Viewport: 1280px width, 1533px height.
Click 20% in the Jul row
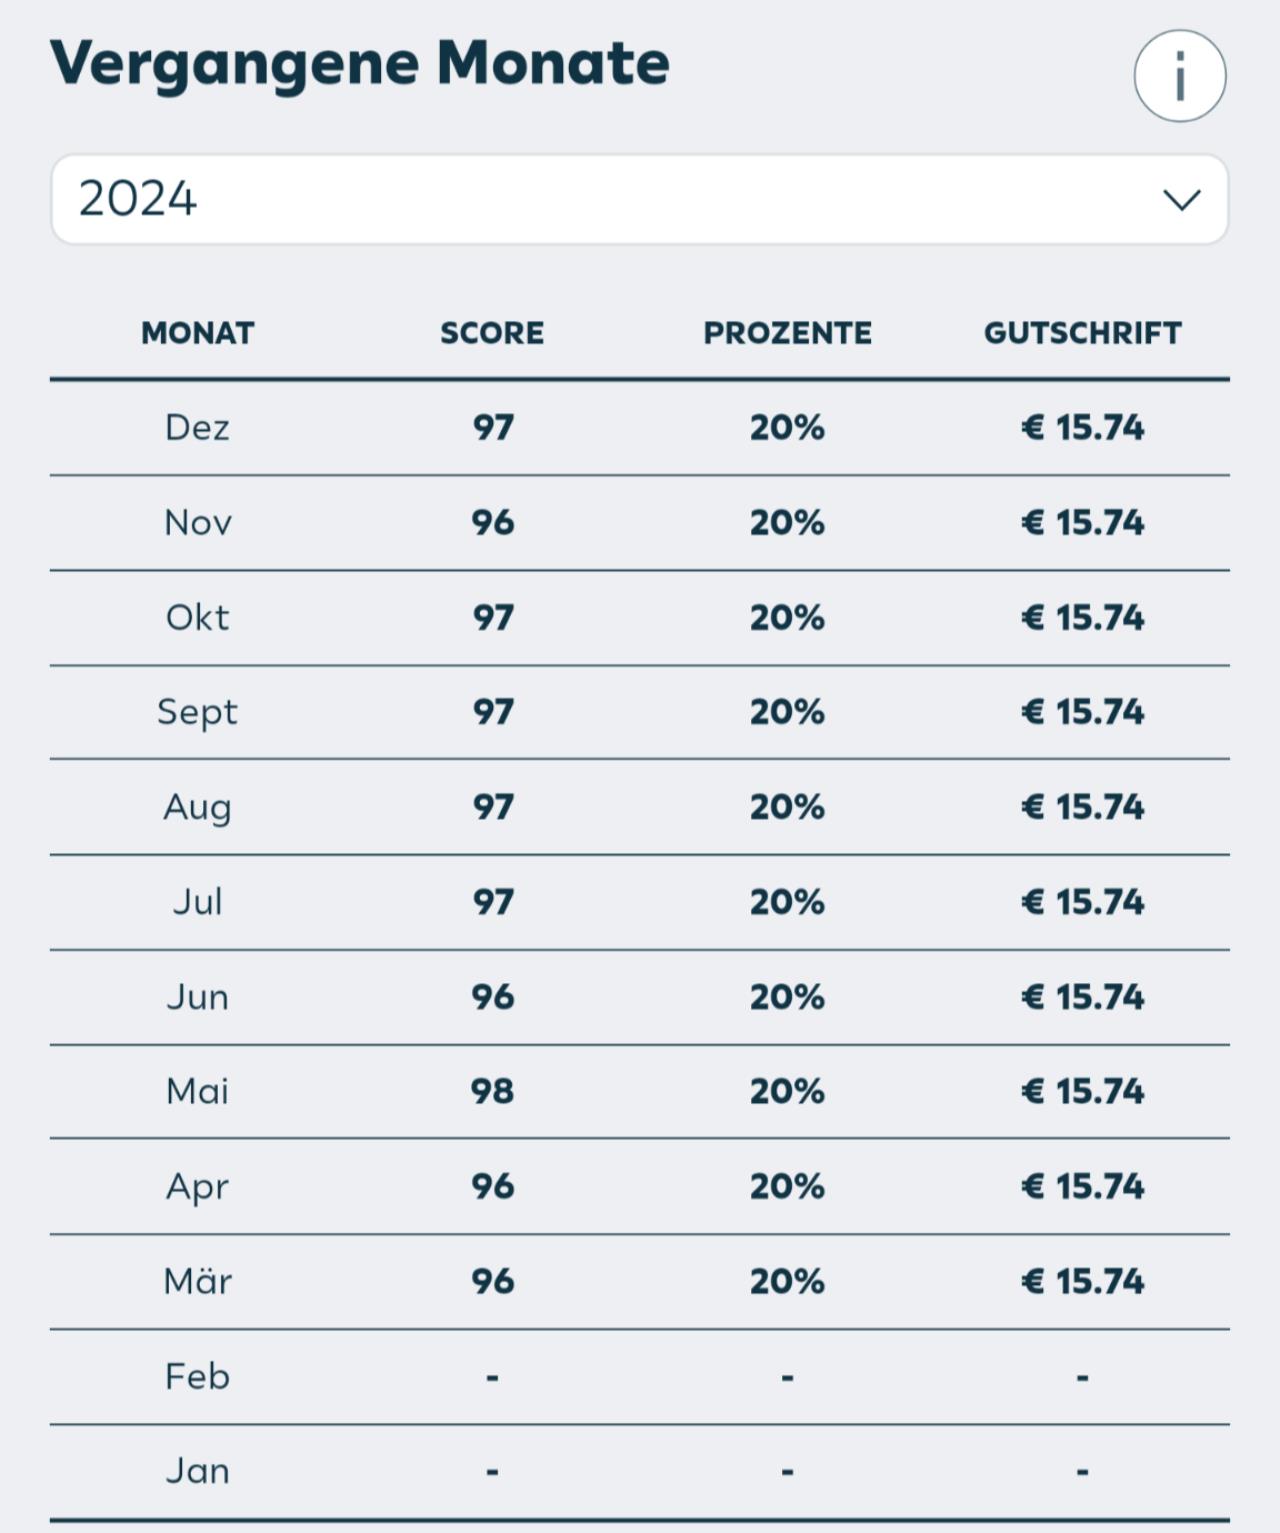(x=787, y=902)
